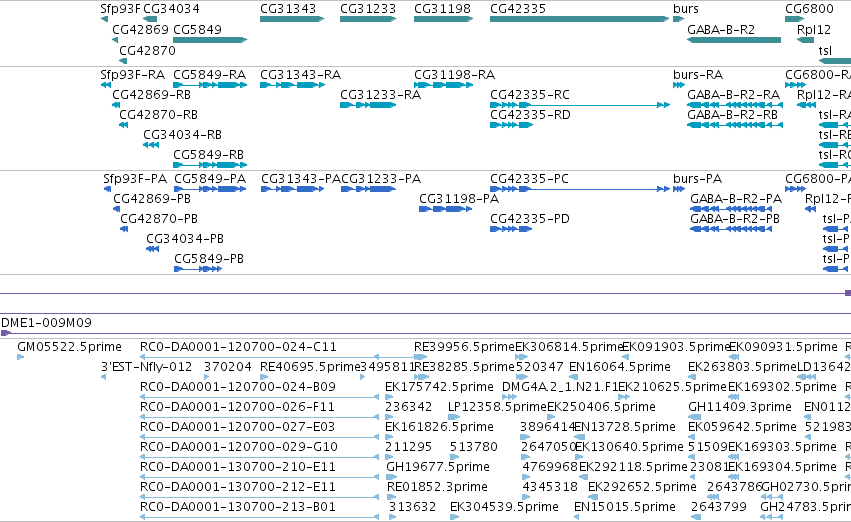The height and width of the screenshot is (522, 851).
Task: Click the RE39956.5prime EST label
Action: 464,347
